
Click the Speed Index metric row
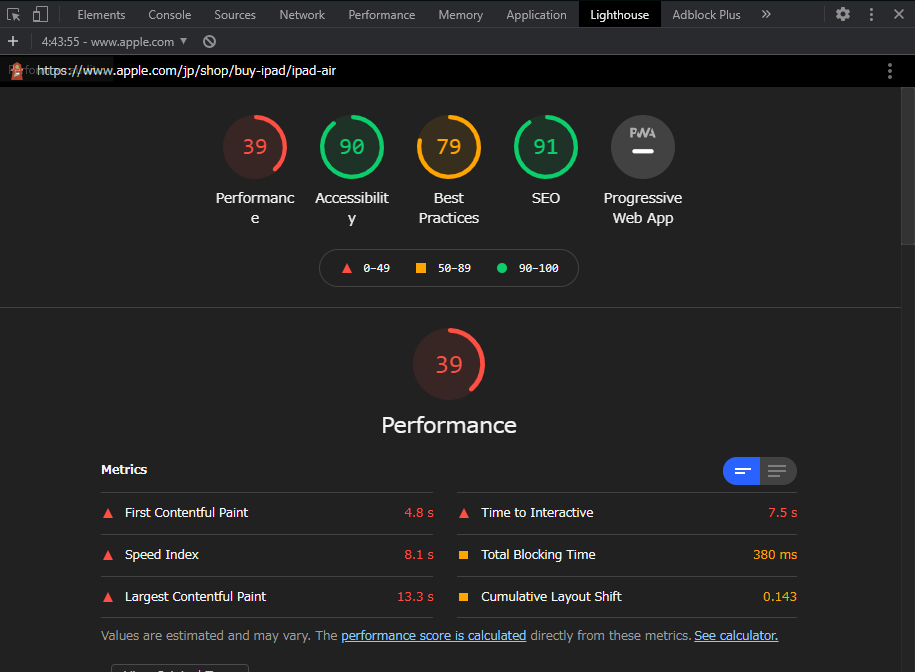pyautogui.click(x=267, y=555)
